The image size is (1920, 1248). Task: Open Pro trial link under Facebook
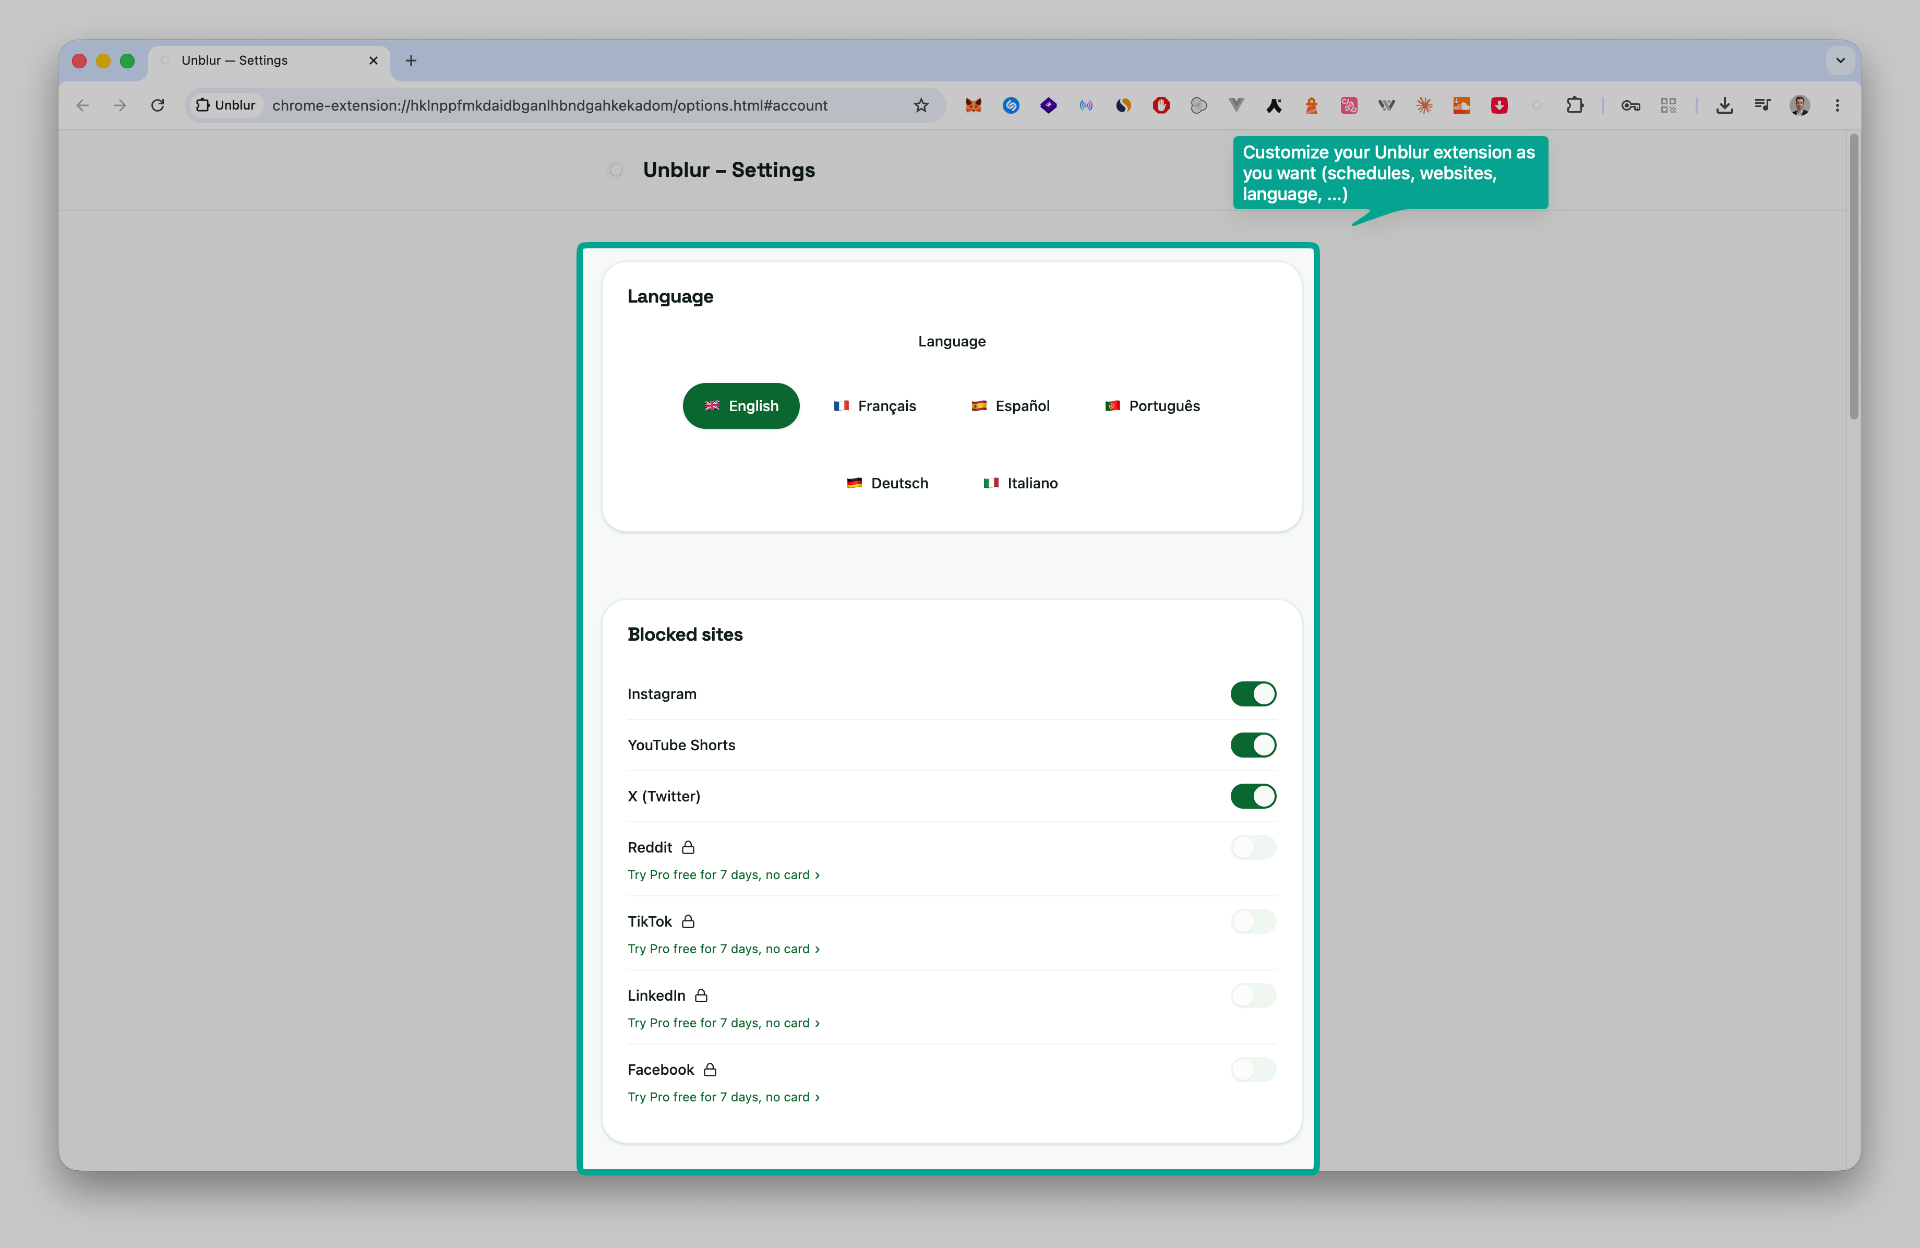pyautogui.click(x=724, y=1097)
